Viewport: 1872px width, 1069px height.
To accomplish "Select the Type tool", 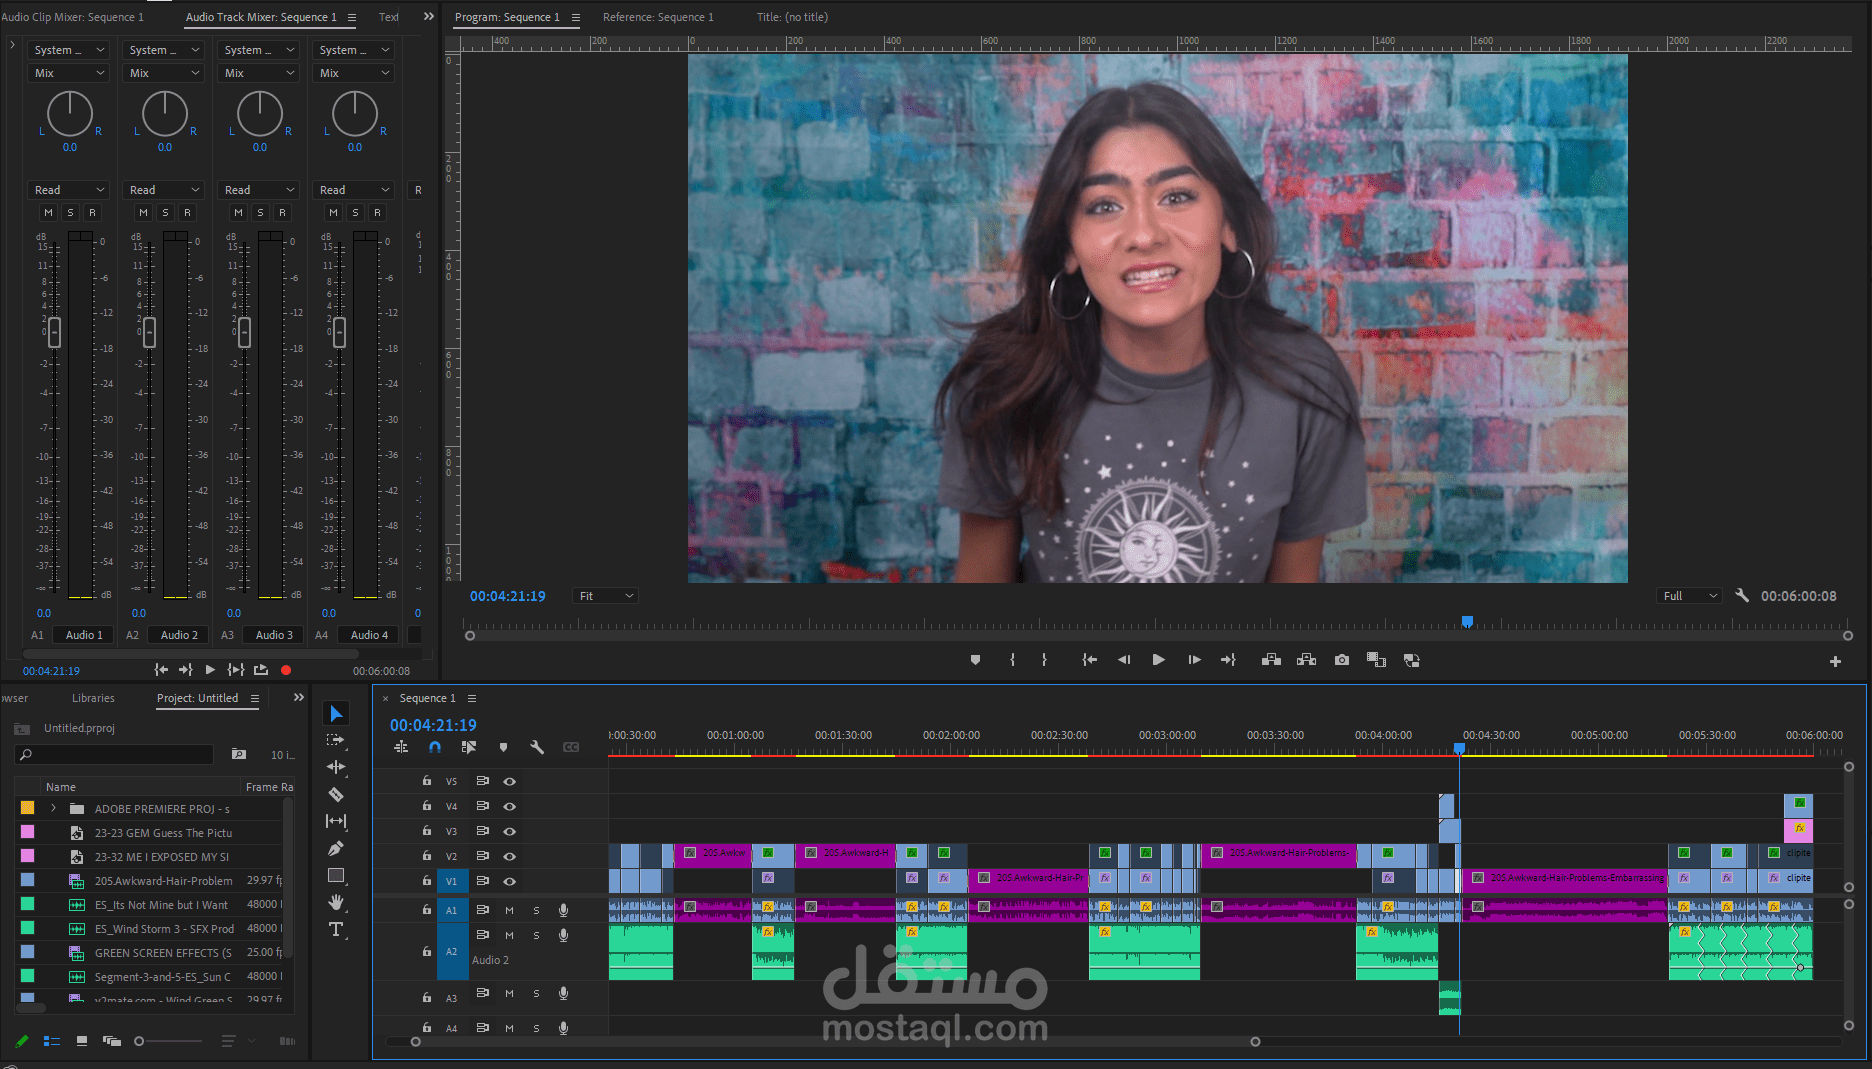I will (336, 929).
